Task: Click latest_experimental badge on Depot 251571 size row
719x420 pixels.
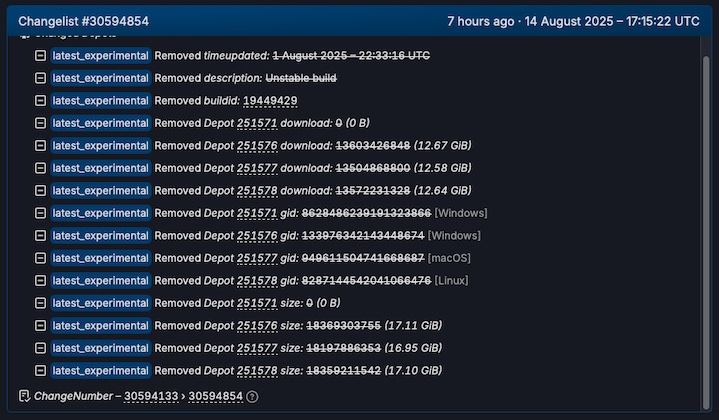Action: [x=100, y=303]
